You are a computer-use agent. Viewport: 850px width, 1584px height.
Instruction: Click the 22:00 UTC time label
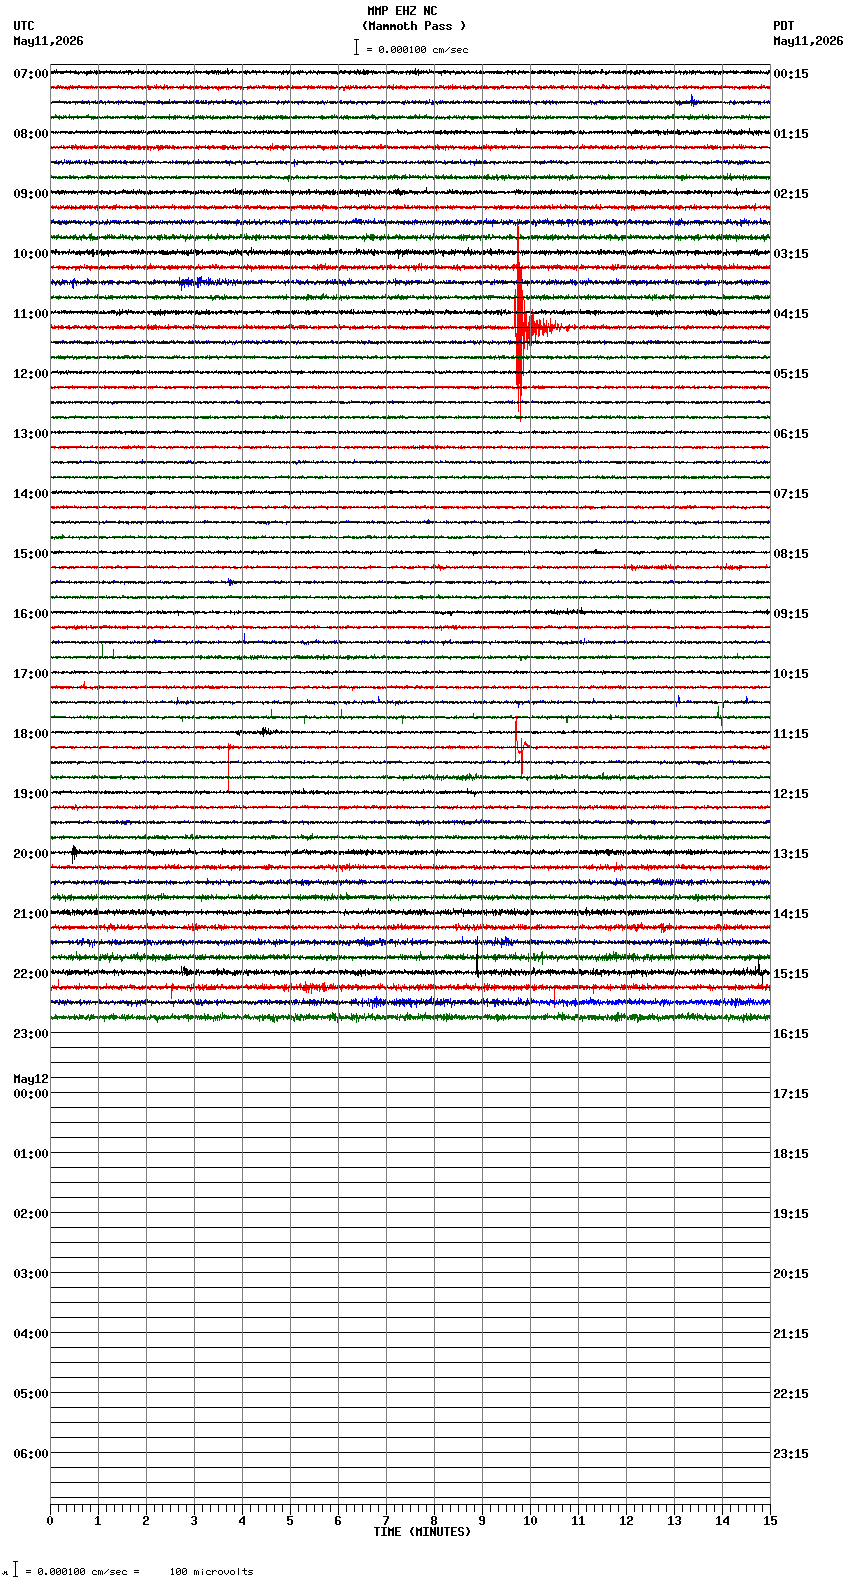(x=31, y=974)
